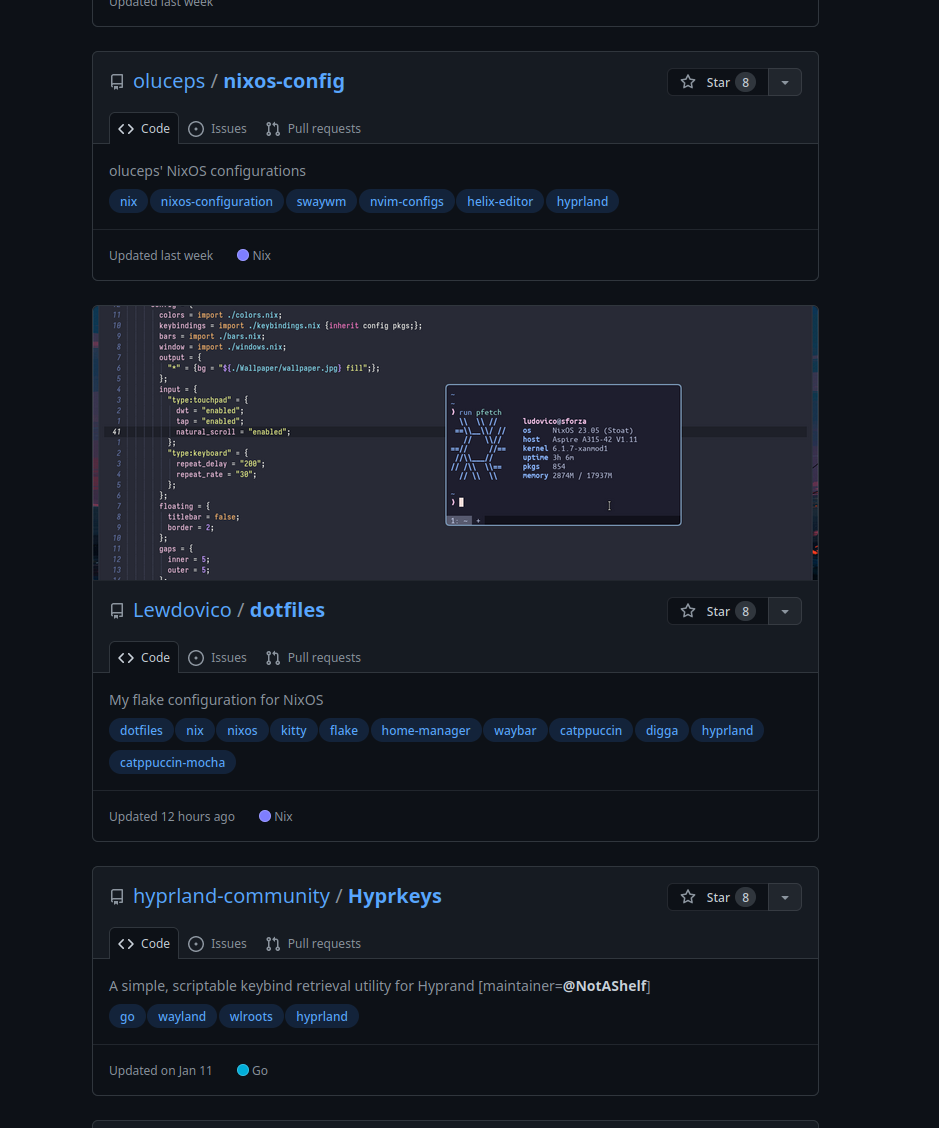The width and height of the screenshot is (939, 1128).
Task: Star the hyprland-community/Hyprkeys repository
Action: pyautogui.click(x=717, y=896)
